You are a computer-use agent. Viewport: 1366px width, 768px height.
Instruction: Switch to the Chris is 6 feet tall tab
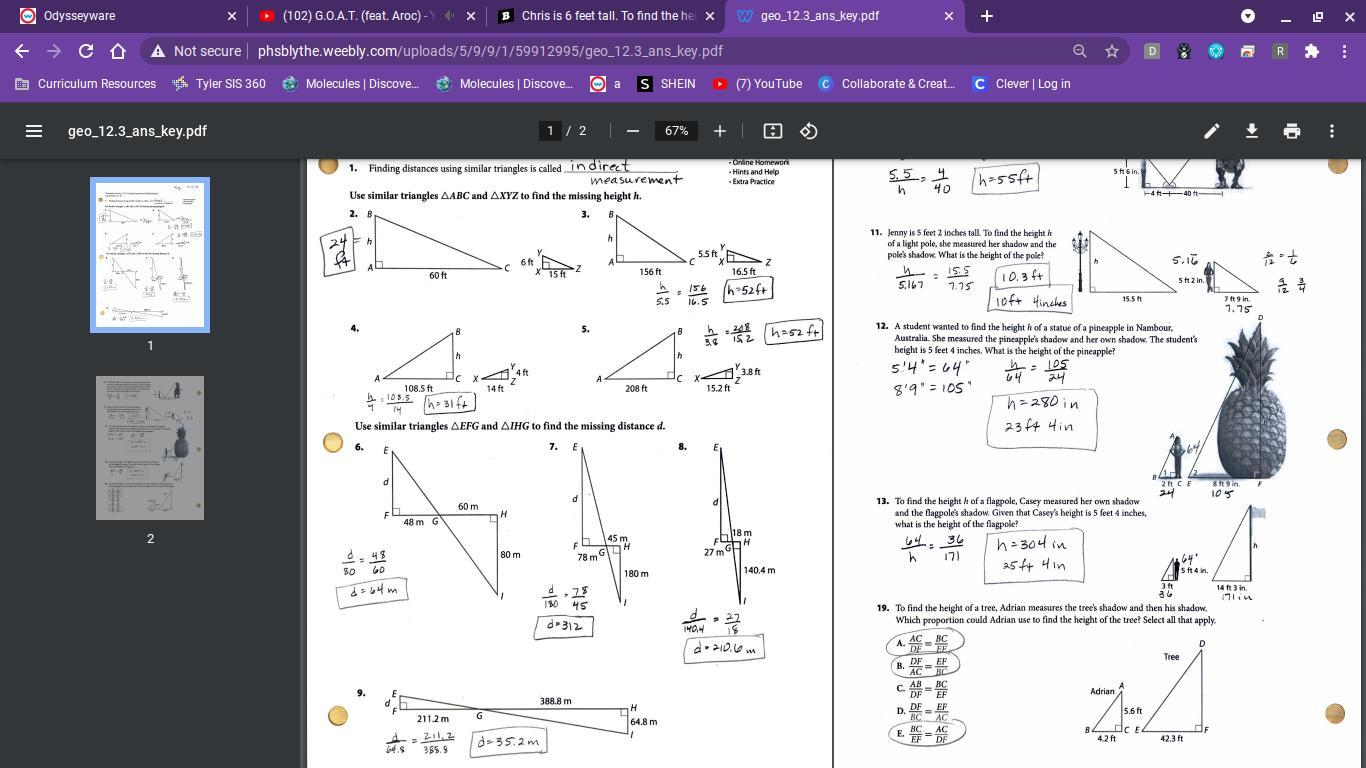tap(606, 16)
